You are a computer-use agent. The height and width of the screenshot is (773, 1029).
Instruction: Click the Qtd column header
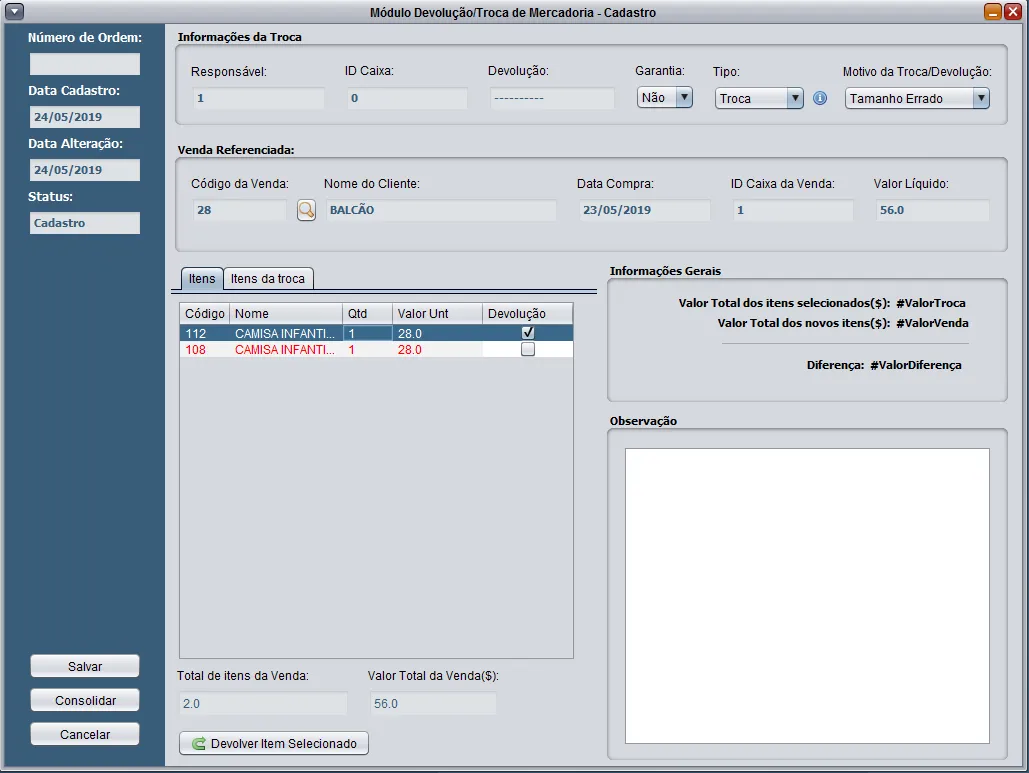coord(368,314)
